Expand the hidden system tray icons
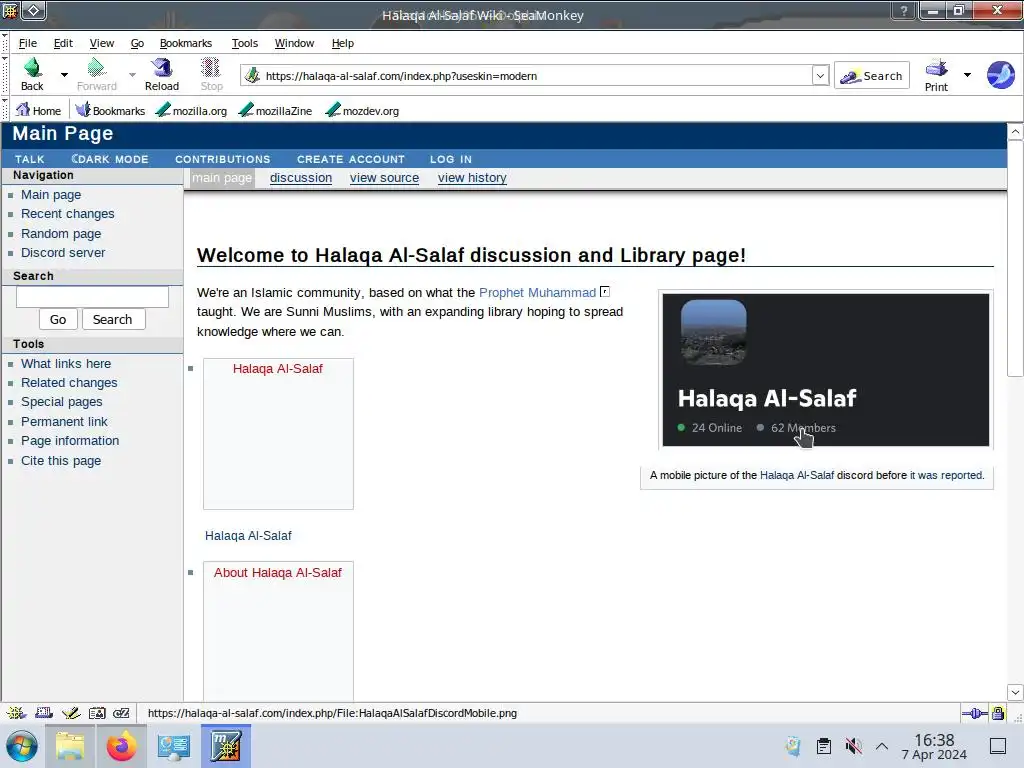Screen dimensions: 1024x768 coord(882,746)
